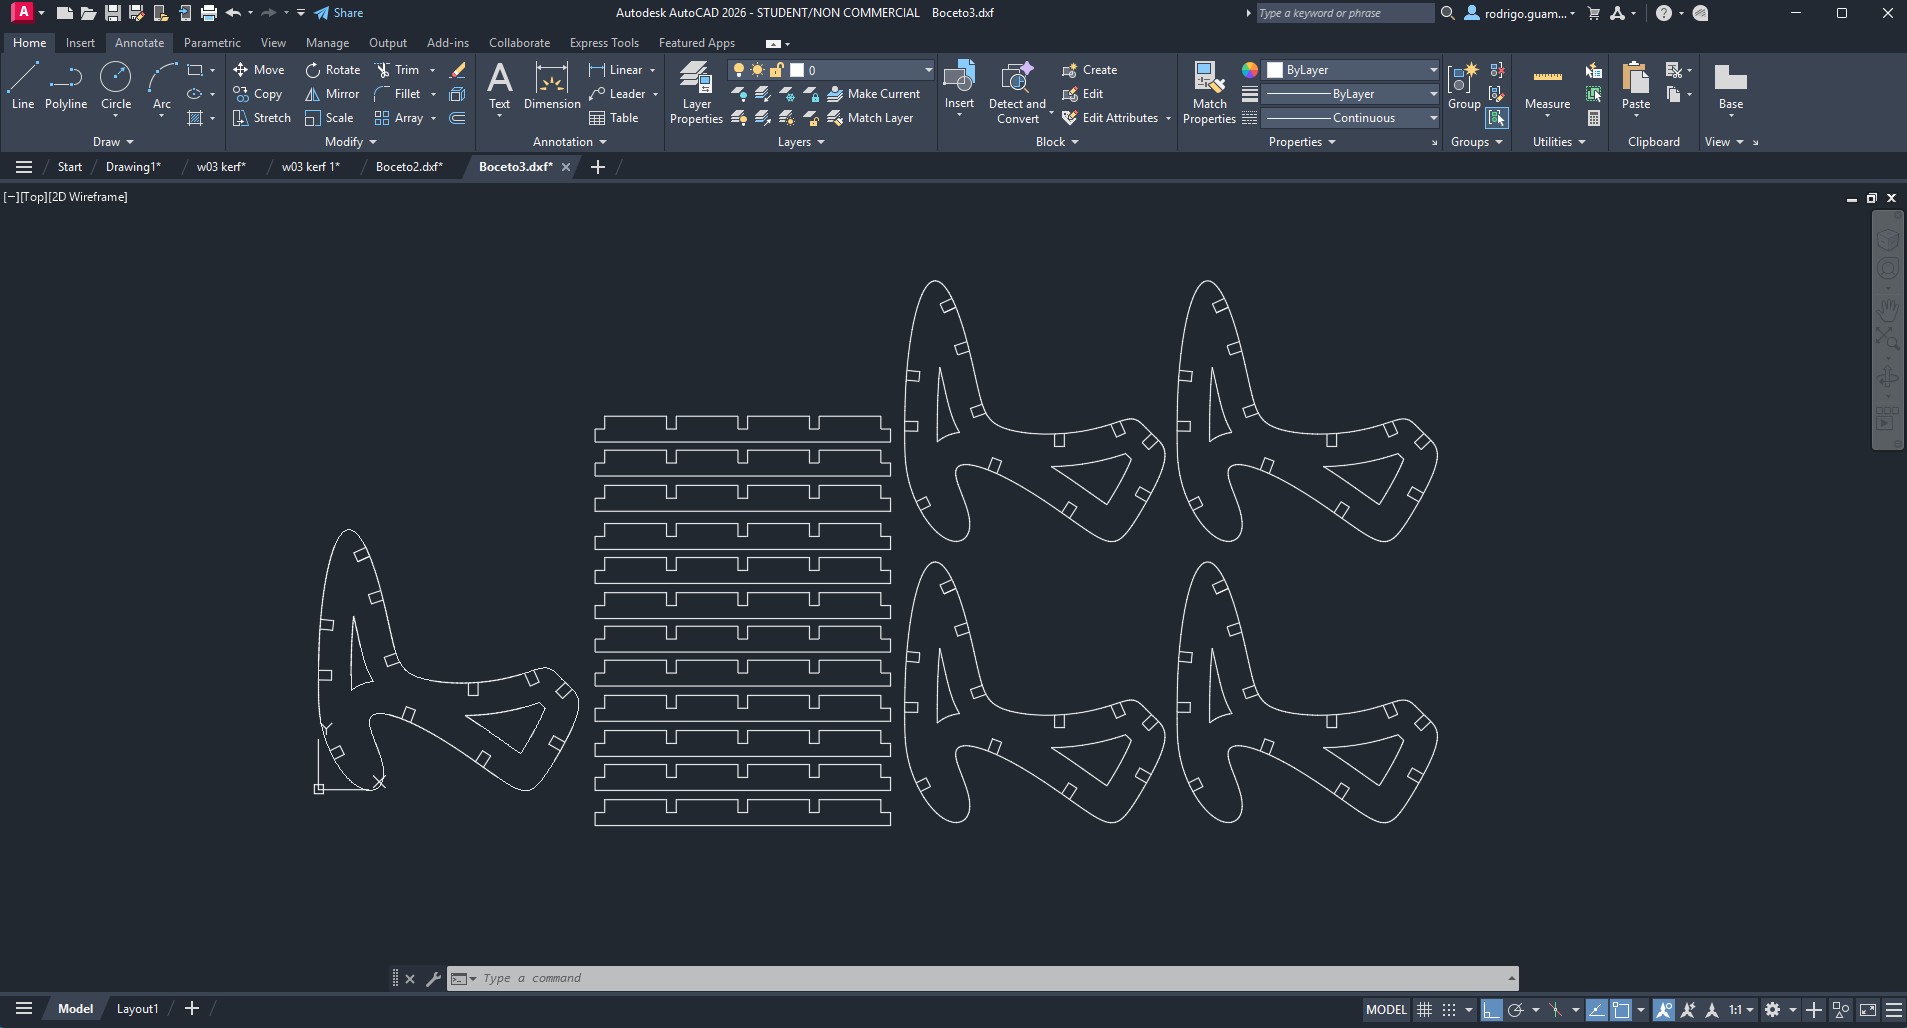
Task: Open the Insert ribbon tab
Action: (x=80, y=43)
